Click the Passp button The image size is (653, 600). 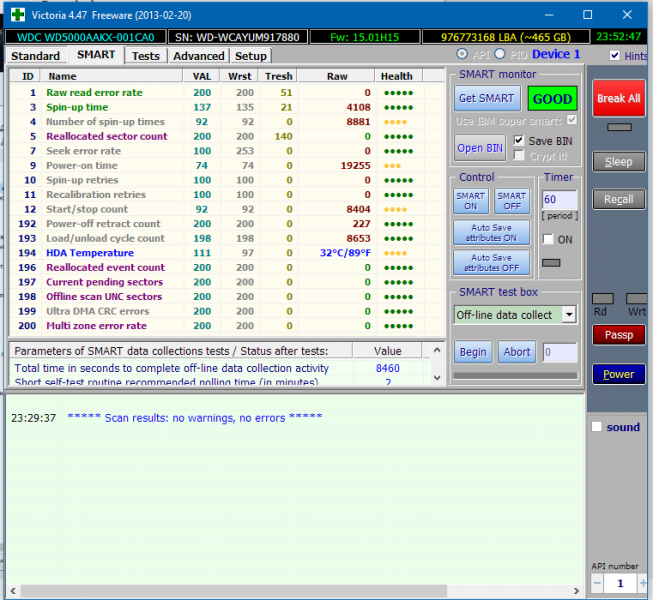[618, 335]
